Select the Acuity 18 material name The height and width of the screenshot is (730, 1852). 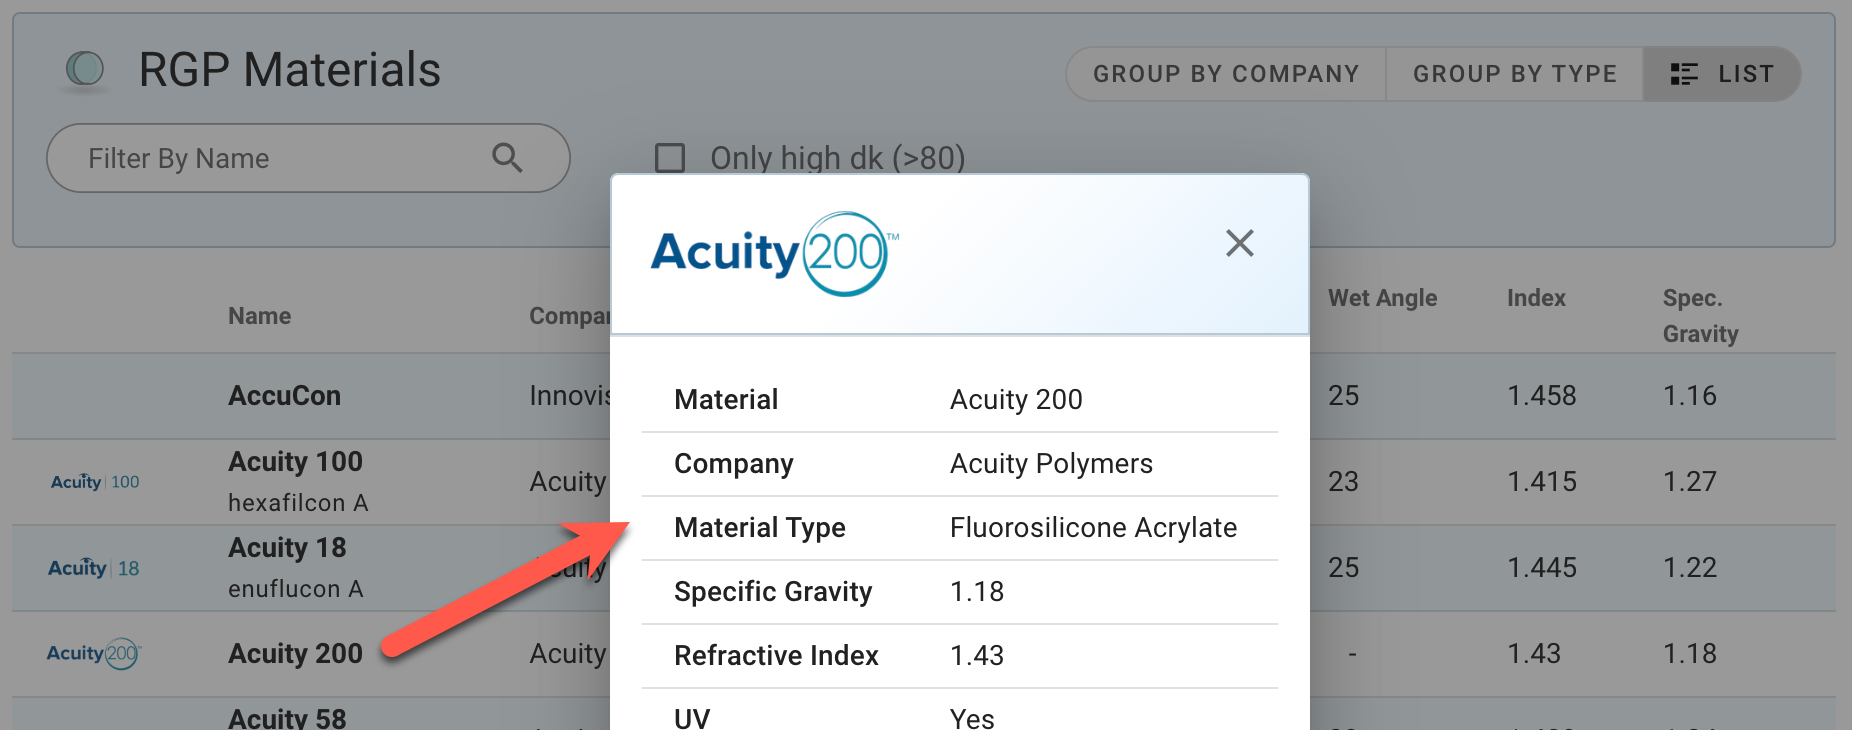287,548
